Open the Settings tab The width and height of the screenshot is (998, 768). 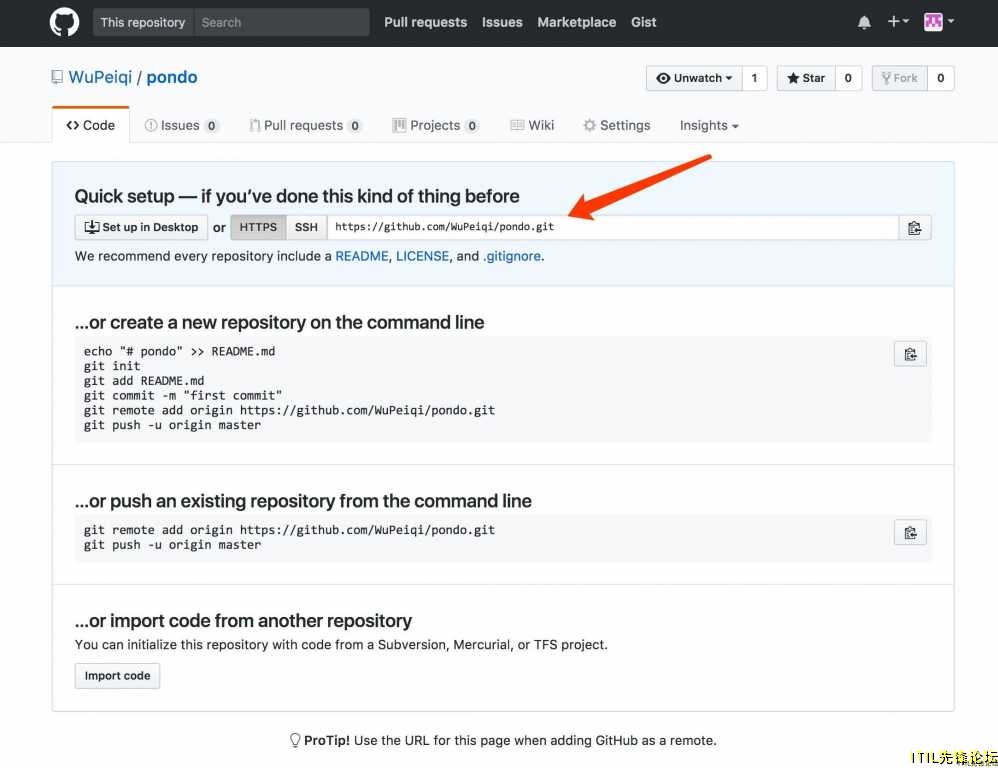[x=617, y=125]
